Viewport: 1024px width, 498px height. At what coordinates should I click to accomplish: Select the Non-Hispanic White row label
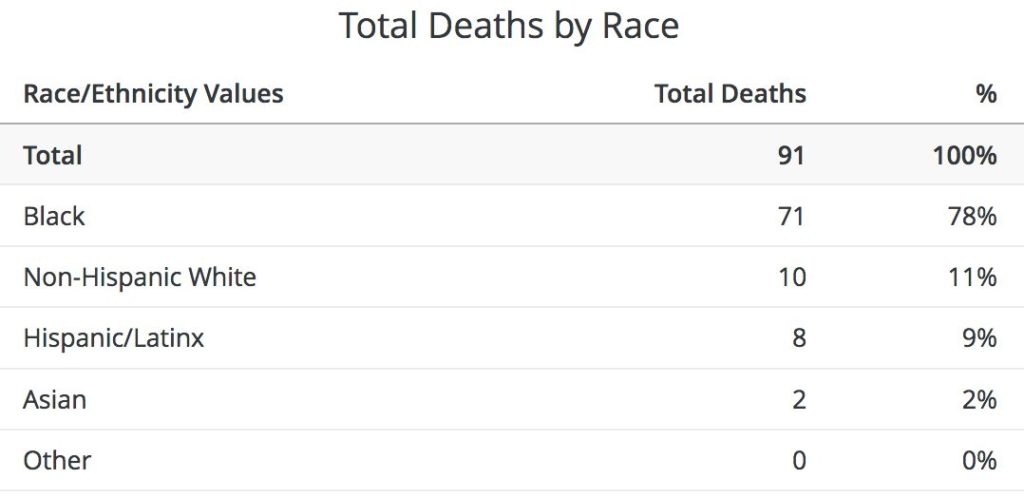tap(140, 277)
